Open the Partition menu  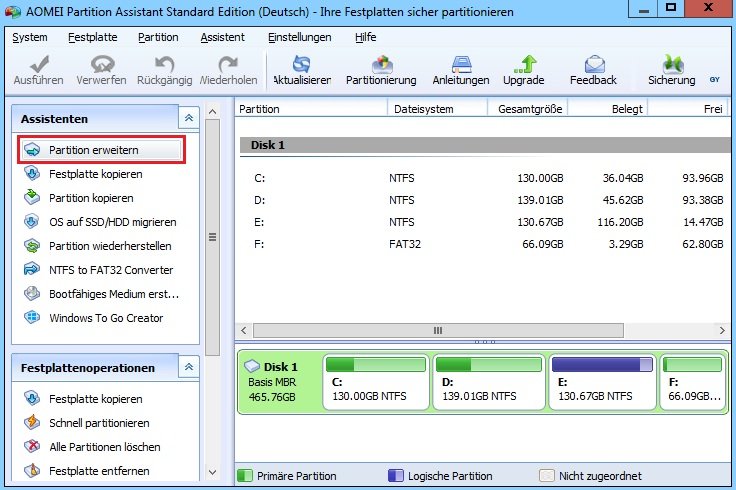[158, 37]
